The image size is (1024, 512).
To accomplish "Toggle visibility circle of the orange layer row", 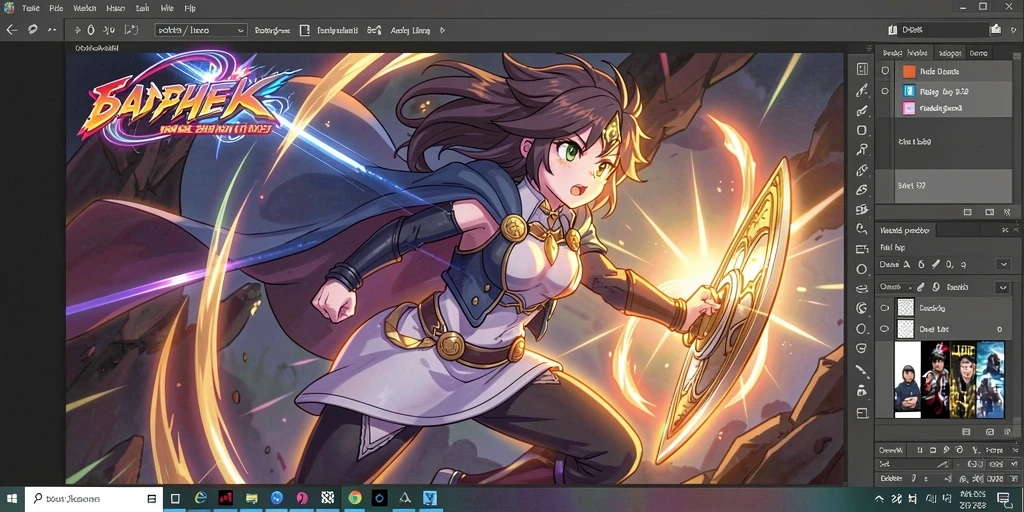I will coord(886,71).
